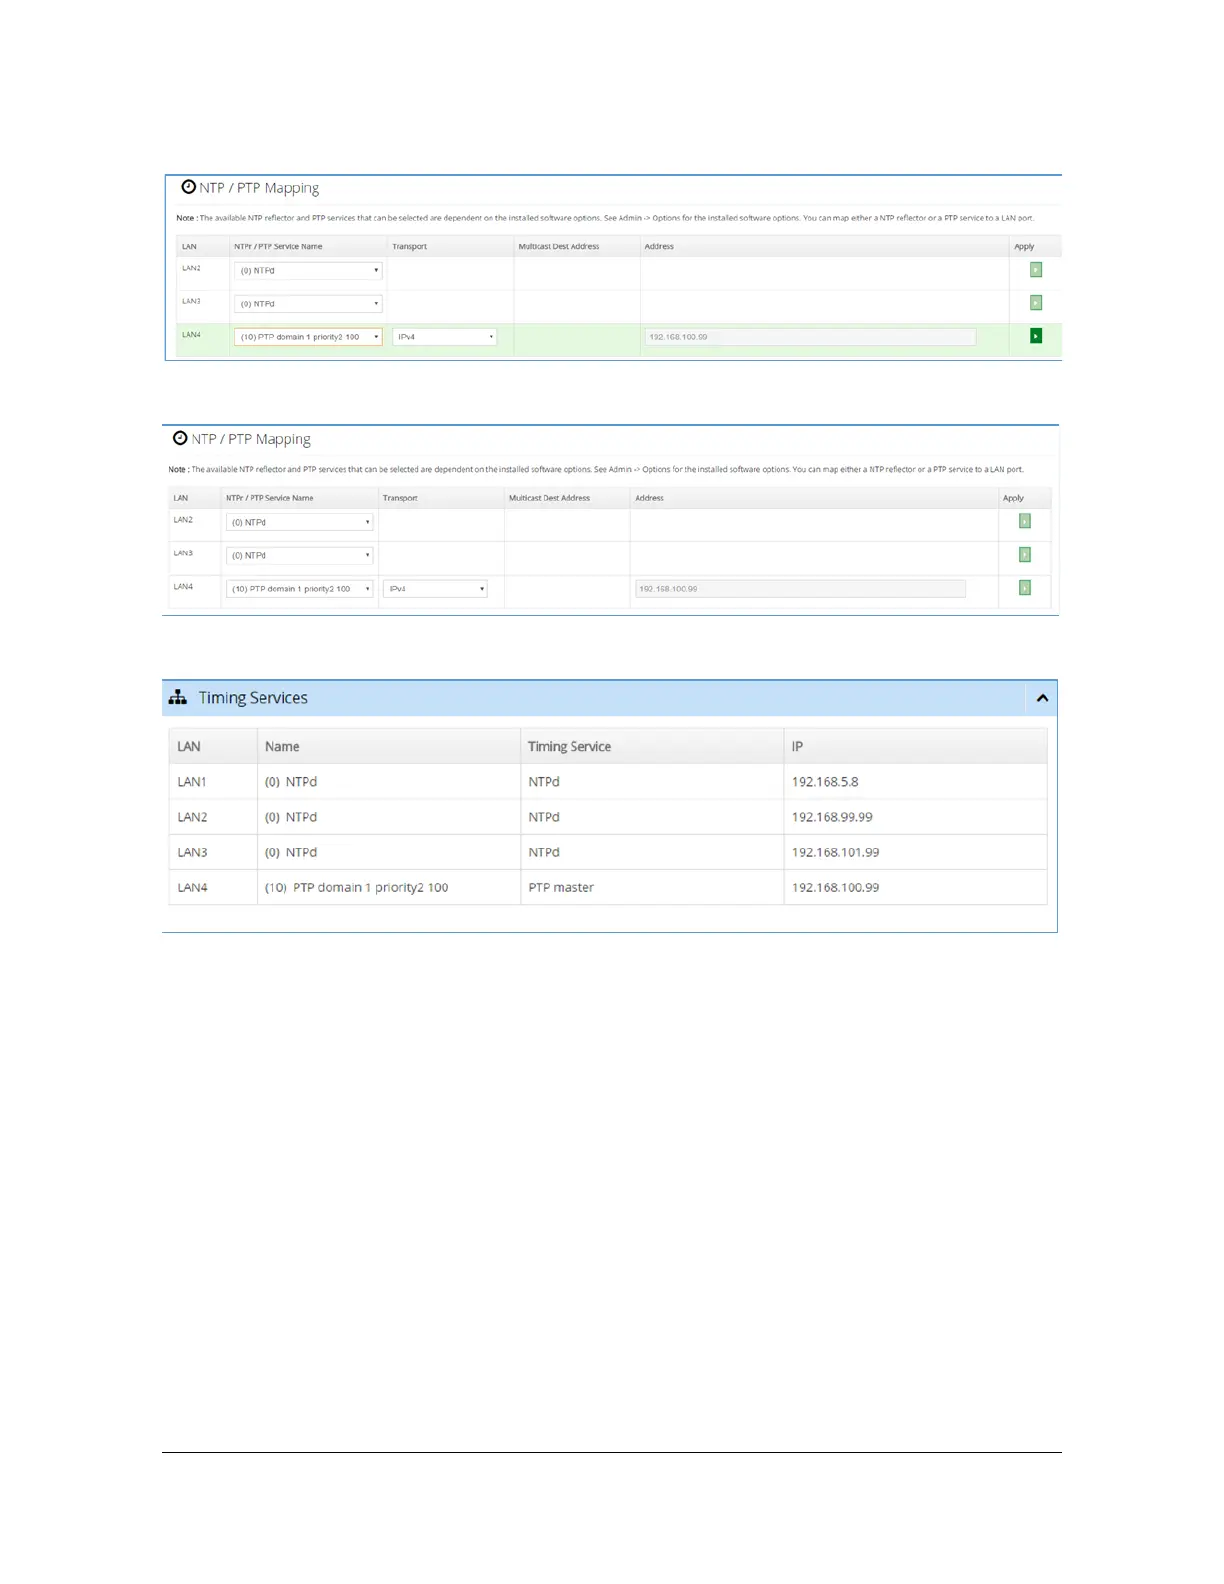Select the LAN2 row label in Timing Services
The width and height of the screenshot is (1224, 1584).
coord(192,817)
